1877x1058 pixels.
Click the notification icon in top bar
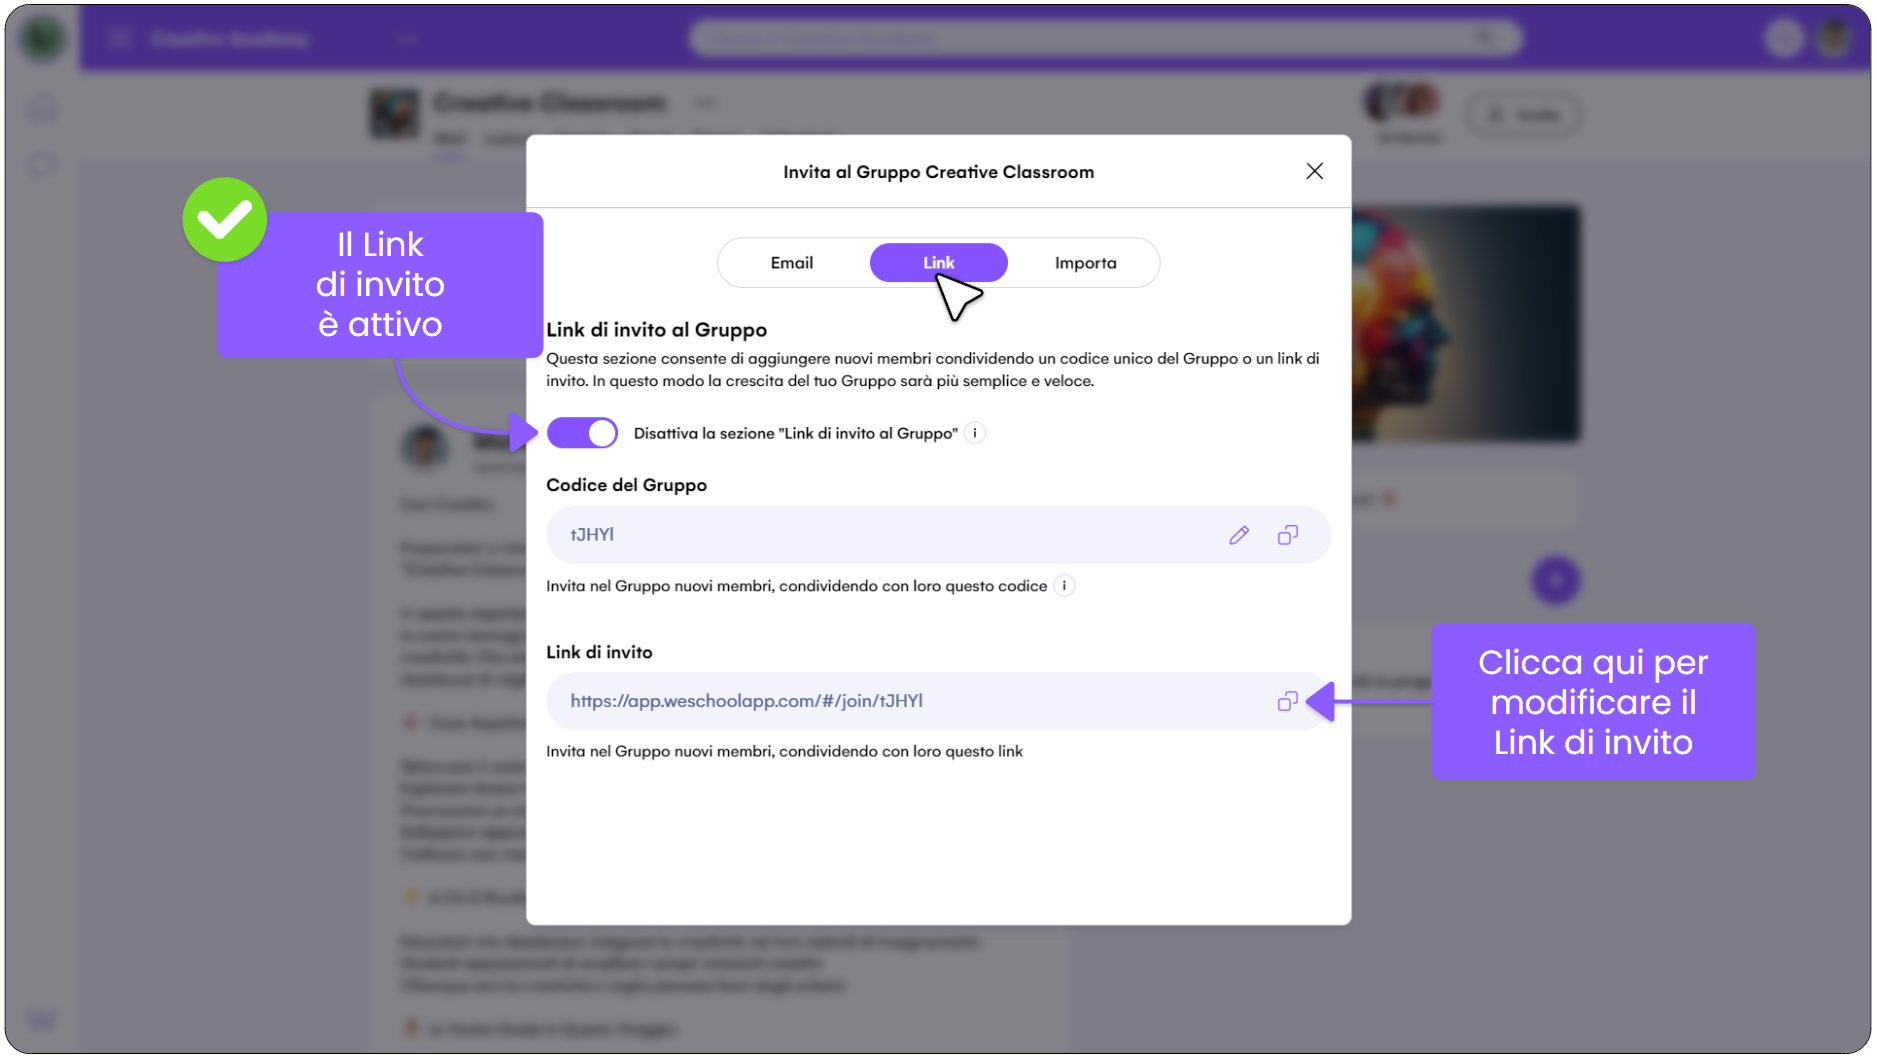click(x=1784, y=38)
